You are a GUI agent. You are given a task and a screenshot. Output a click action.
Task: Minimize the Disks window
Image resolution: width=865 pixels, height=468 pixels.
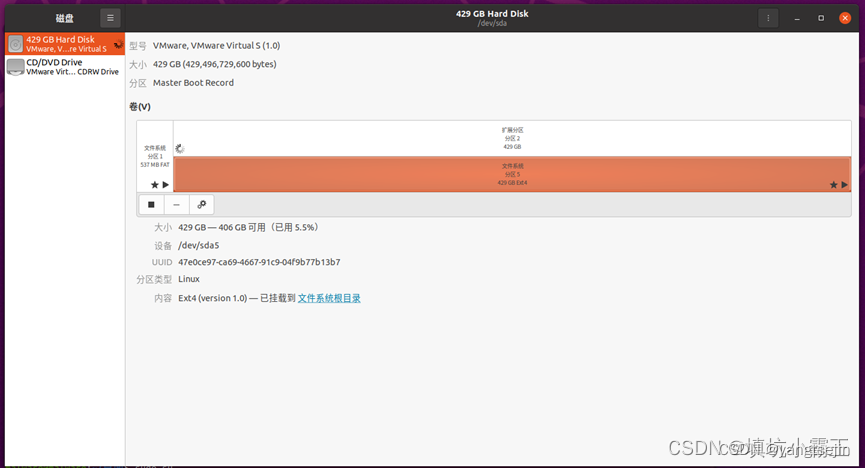coord(797,18)
